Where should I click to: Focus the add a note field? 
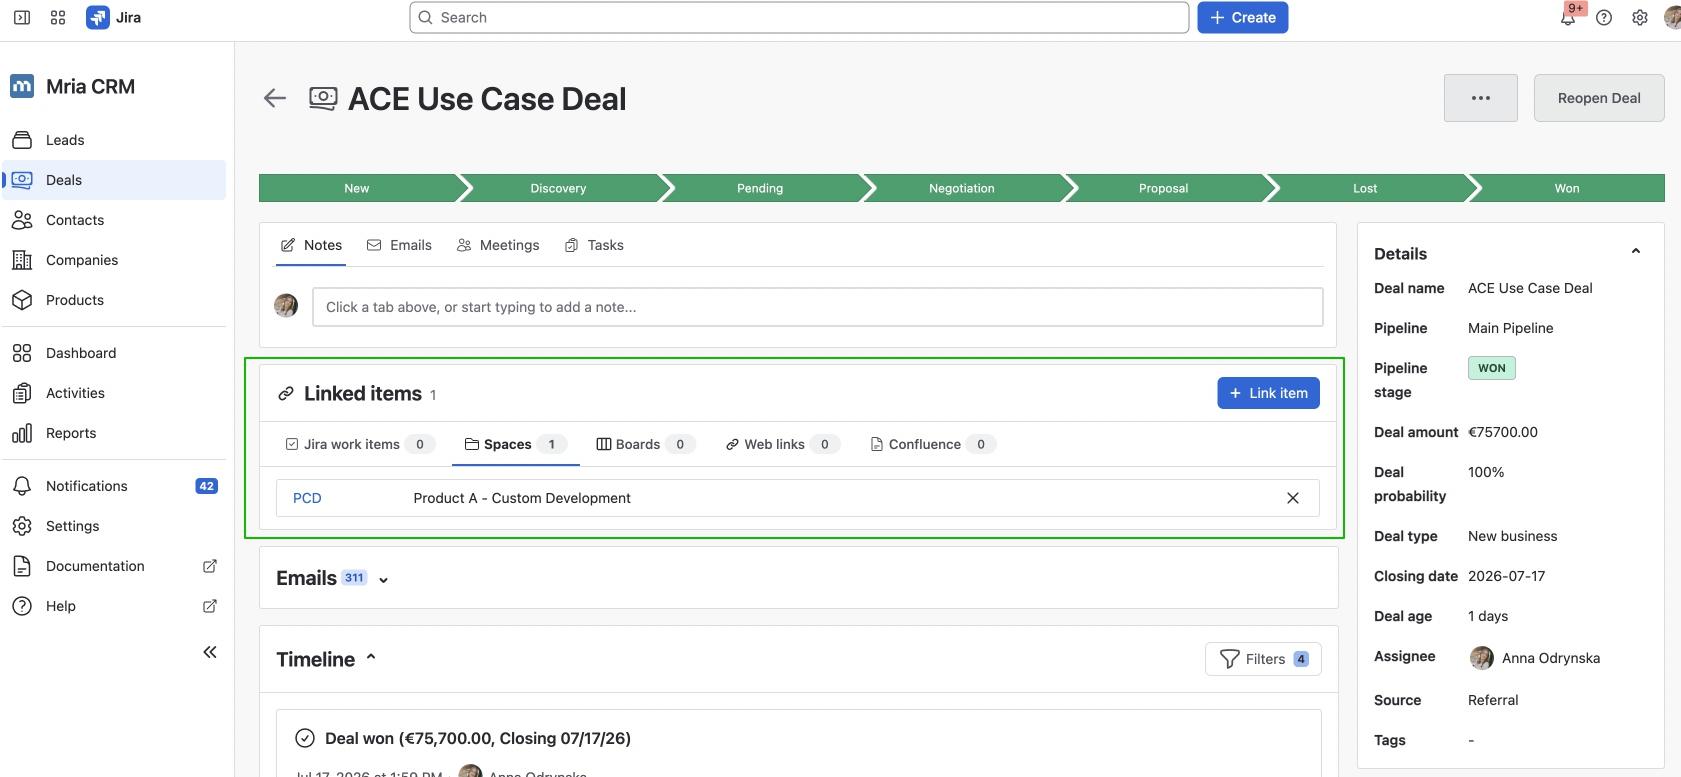point(818,307)
